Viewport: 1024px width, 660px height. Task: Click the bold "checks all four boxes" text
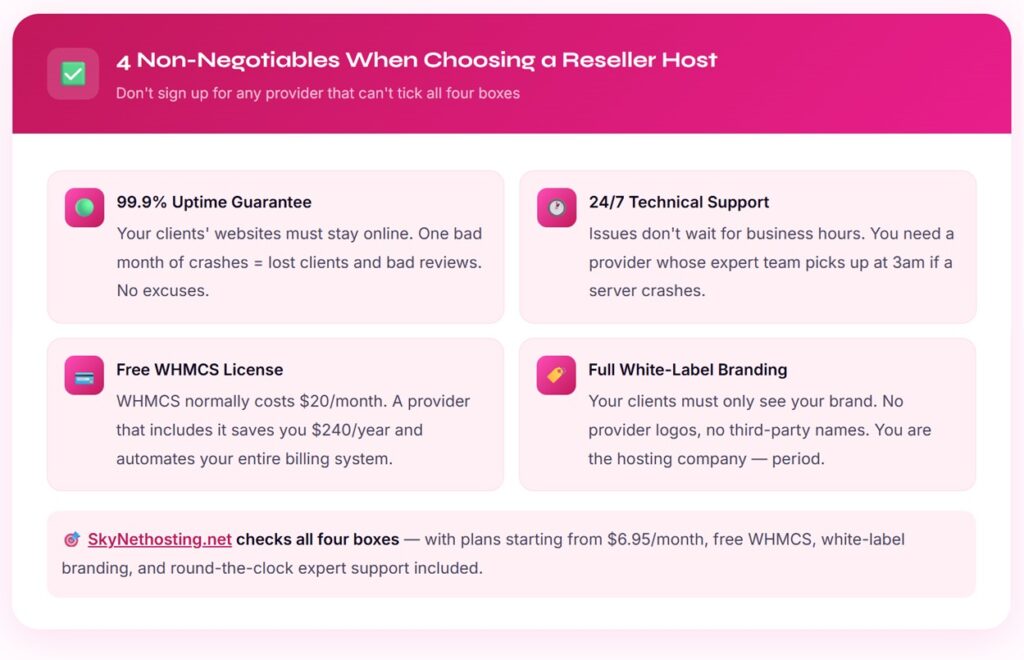tap(318, 540)
